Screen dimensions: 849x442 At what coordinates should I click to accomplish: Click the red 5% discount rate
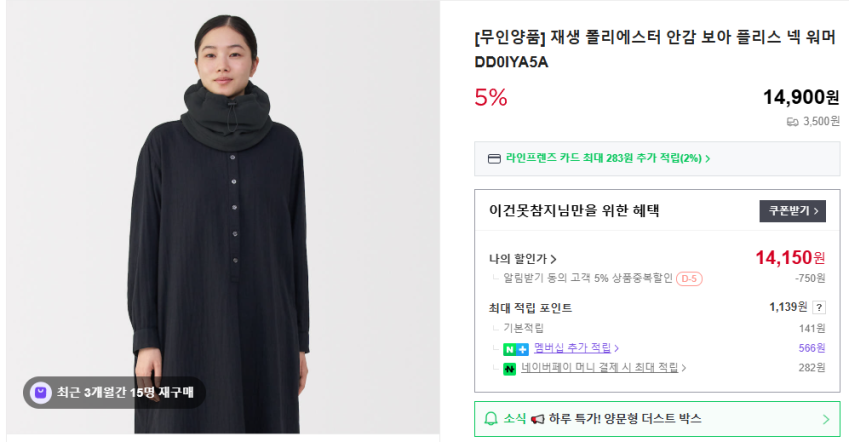point(491,97)
